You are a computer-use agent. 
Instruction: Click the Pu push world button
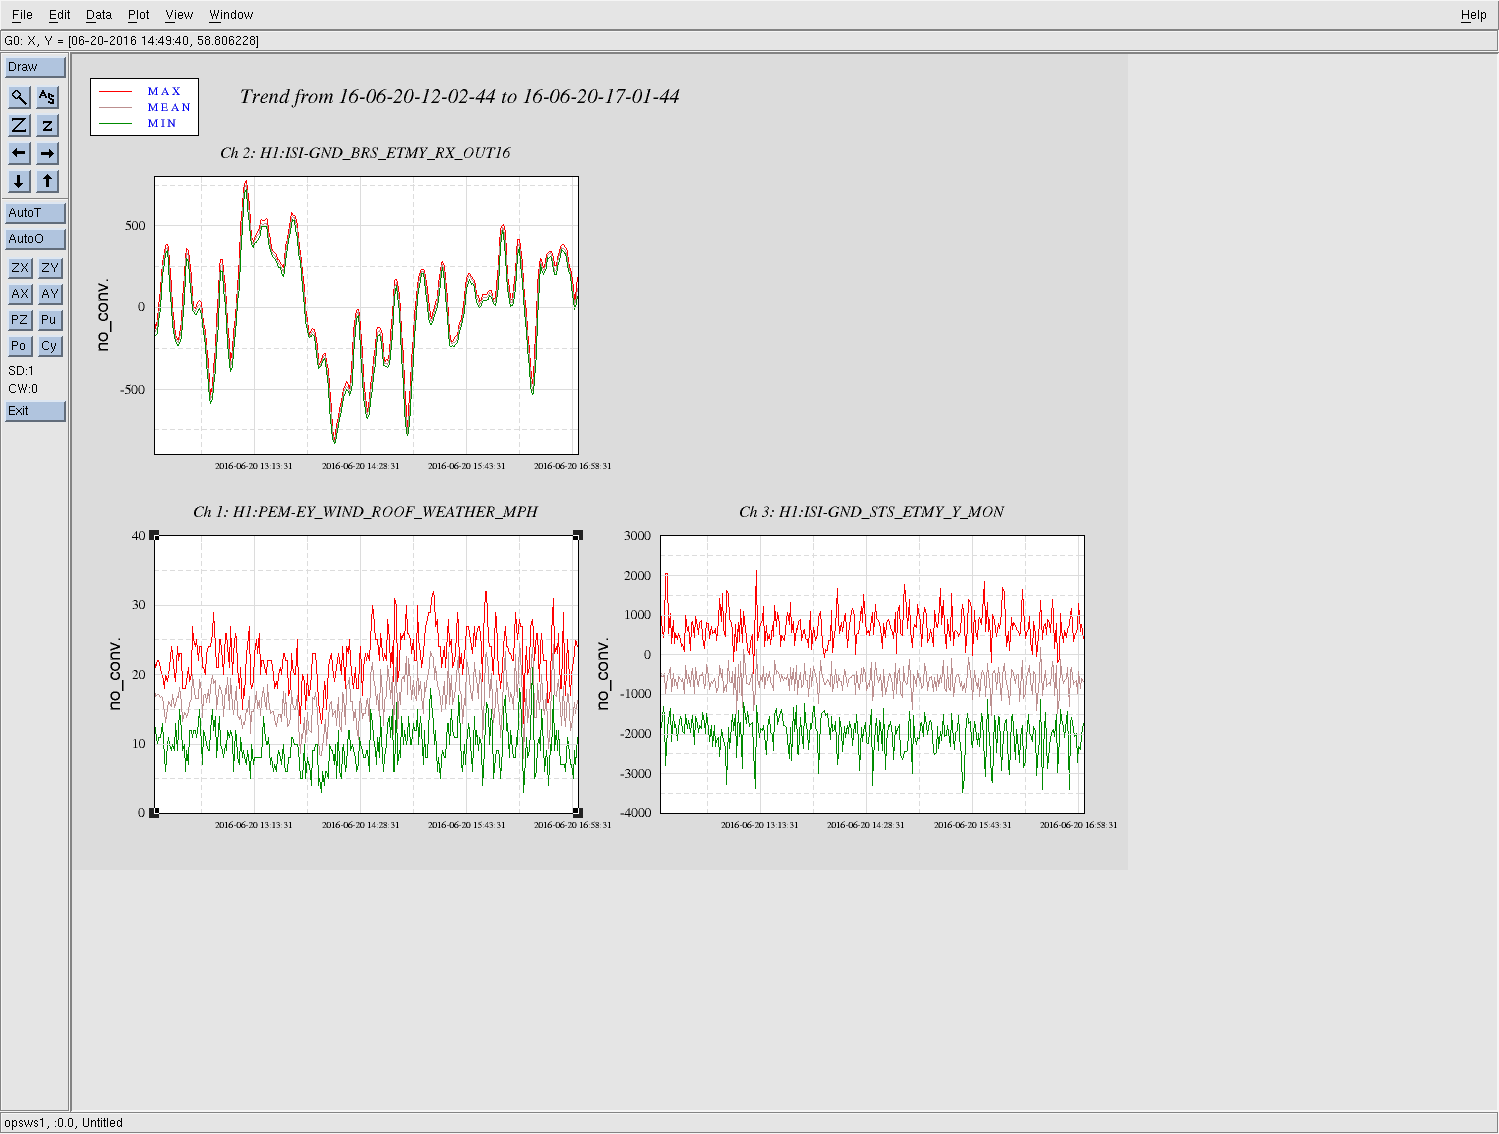[x=50, y=320]
